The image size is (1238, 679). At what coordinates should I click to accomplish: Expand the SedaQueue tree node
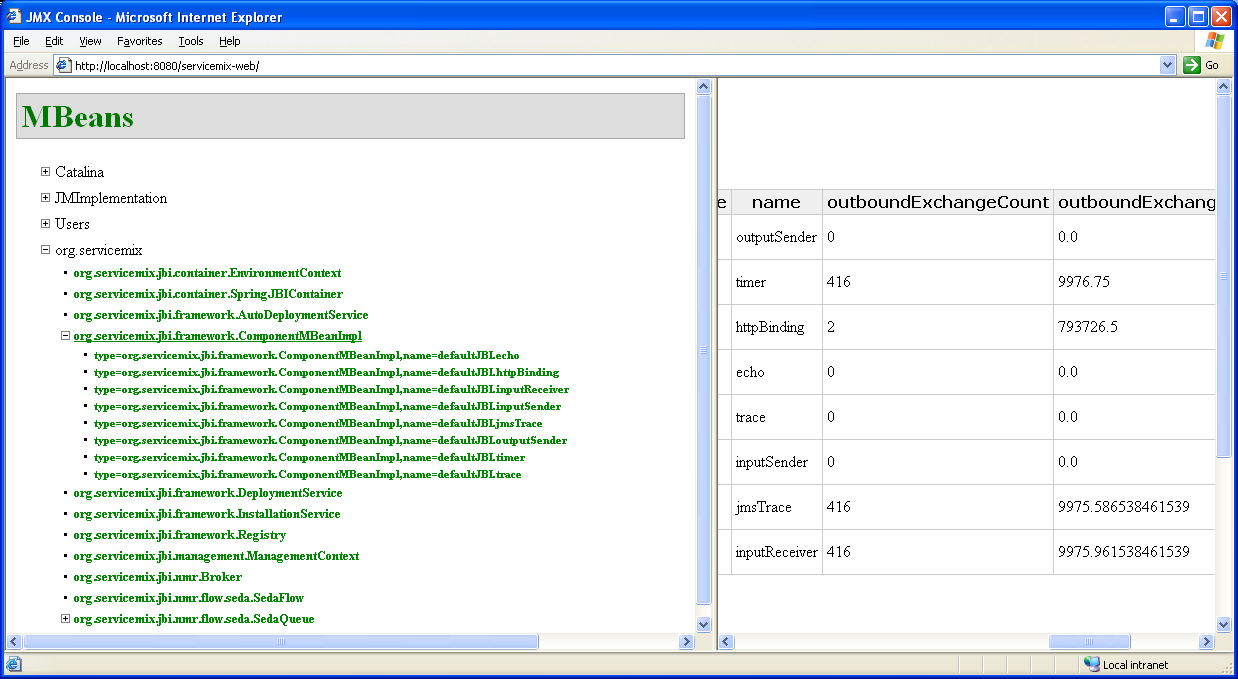(x=66, y=619)
